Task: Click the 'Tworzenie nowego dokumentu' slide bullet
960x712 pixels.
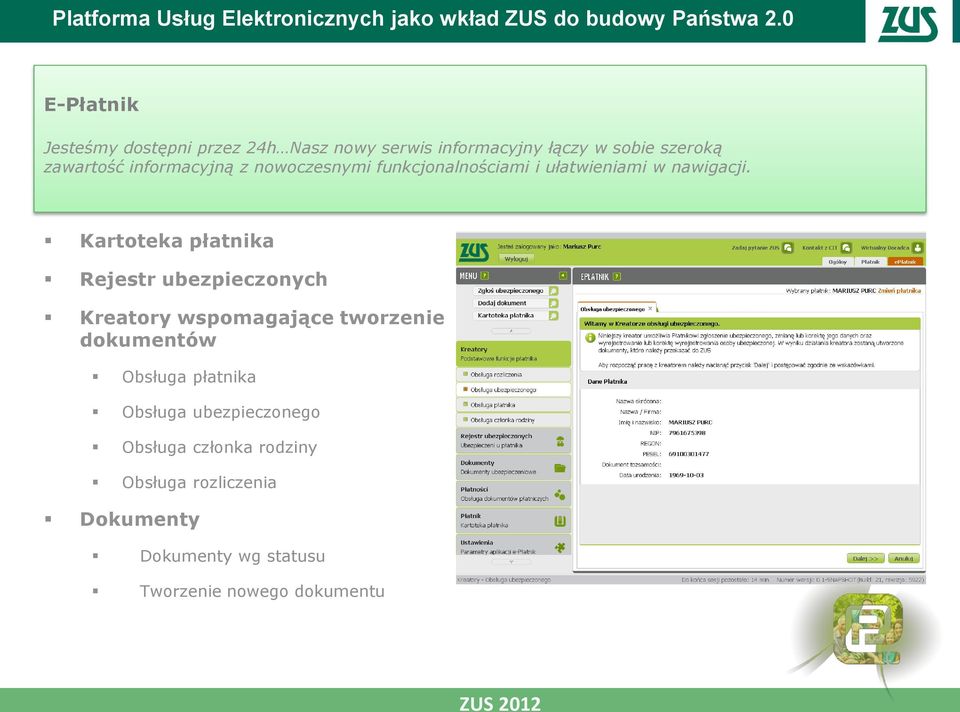Action: click(263, 591)
